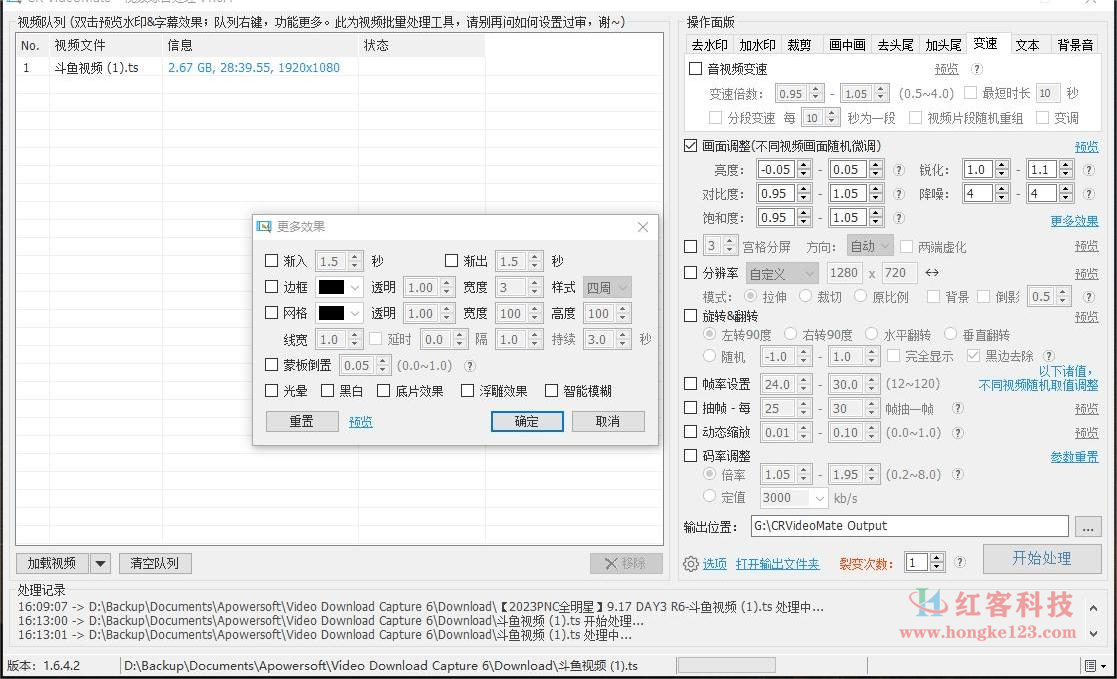Image resolution: width=1117 pixels, height=679 pixels.
Task: Switch to the 画中画 tab
Action: [x=847, y=45]
